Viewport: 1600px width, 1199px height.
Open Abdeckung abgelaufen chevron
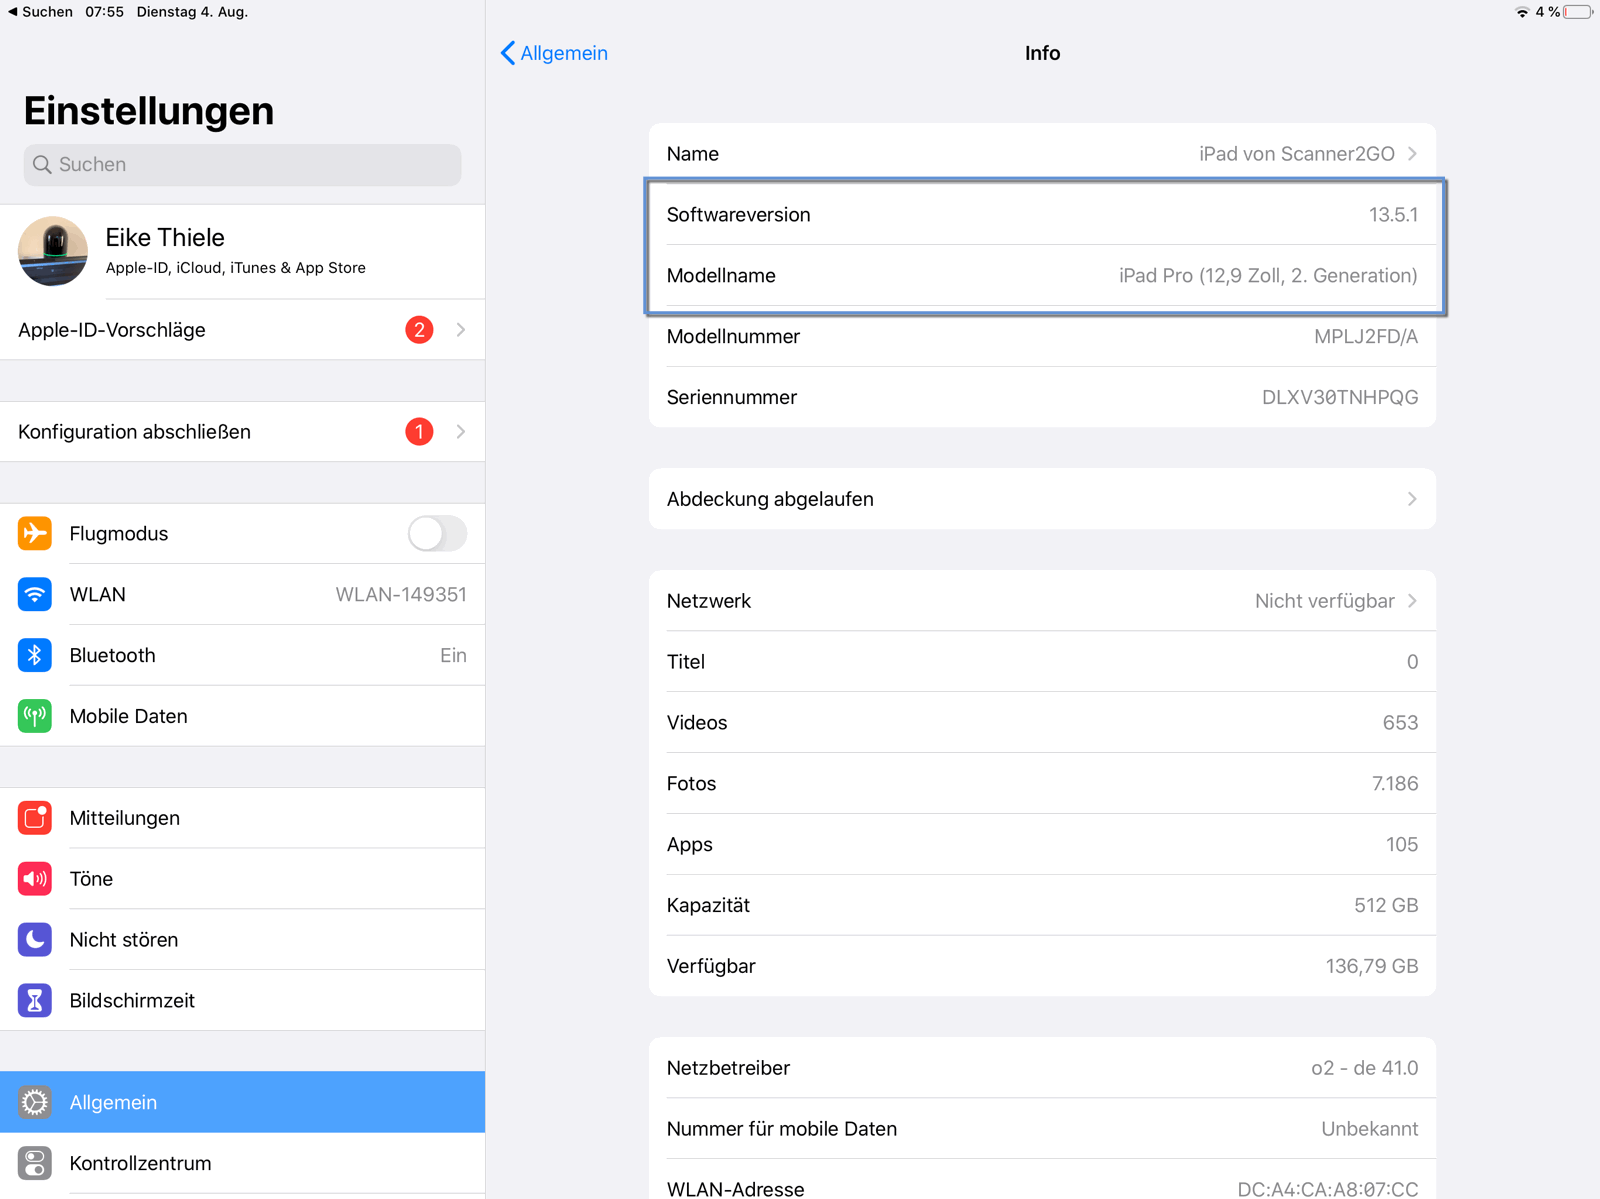click(1412, 498)
